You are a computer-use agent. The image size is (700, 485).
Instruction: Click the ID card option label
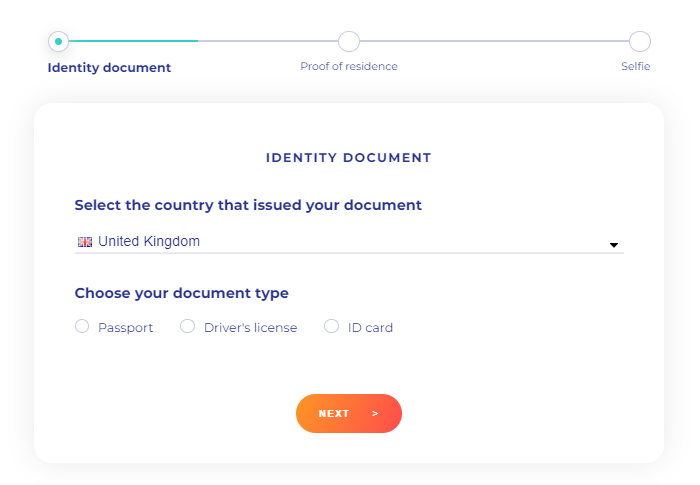click(370, 328)
